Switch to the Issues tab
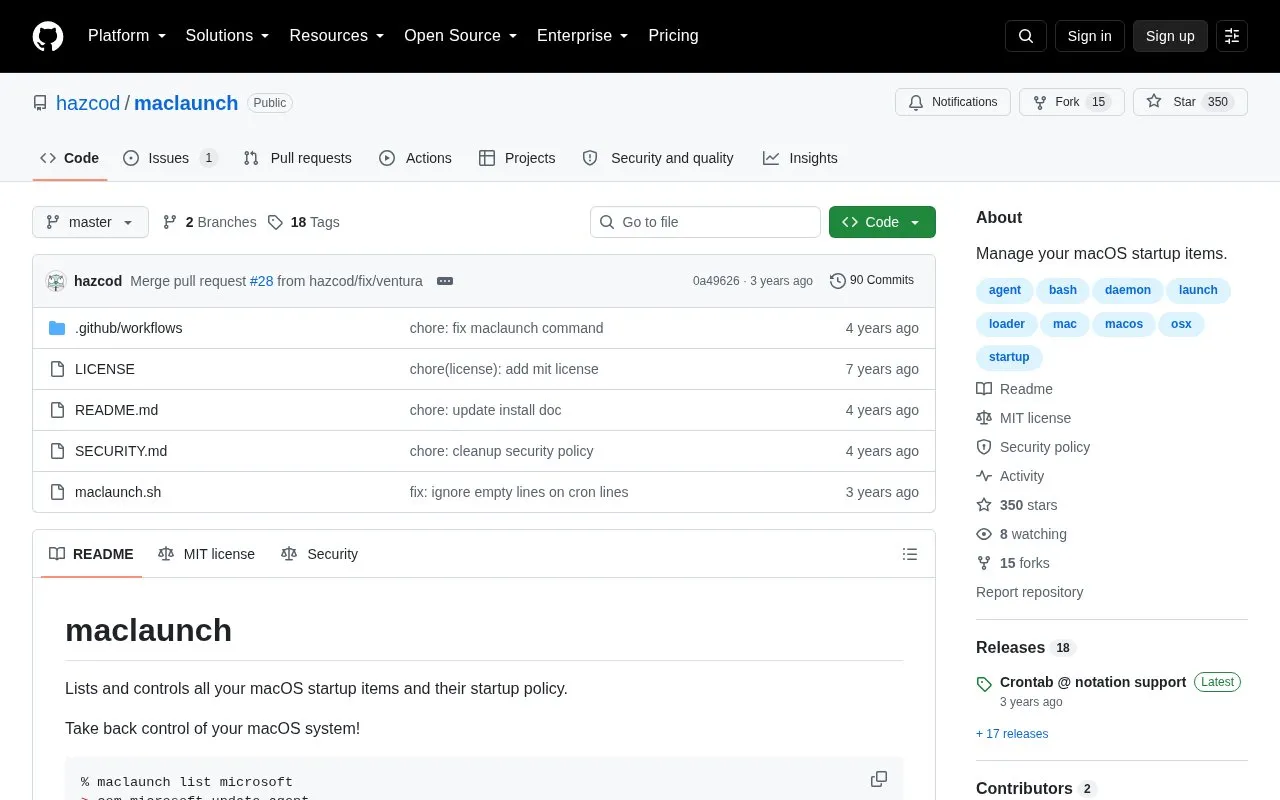The width and height of the screenshot is (1280, 800). pos(170,158)
